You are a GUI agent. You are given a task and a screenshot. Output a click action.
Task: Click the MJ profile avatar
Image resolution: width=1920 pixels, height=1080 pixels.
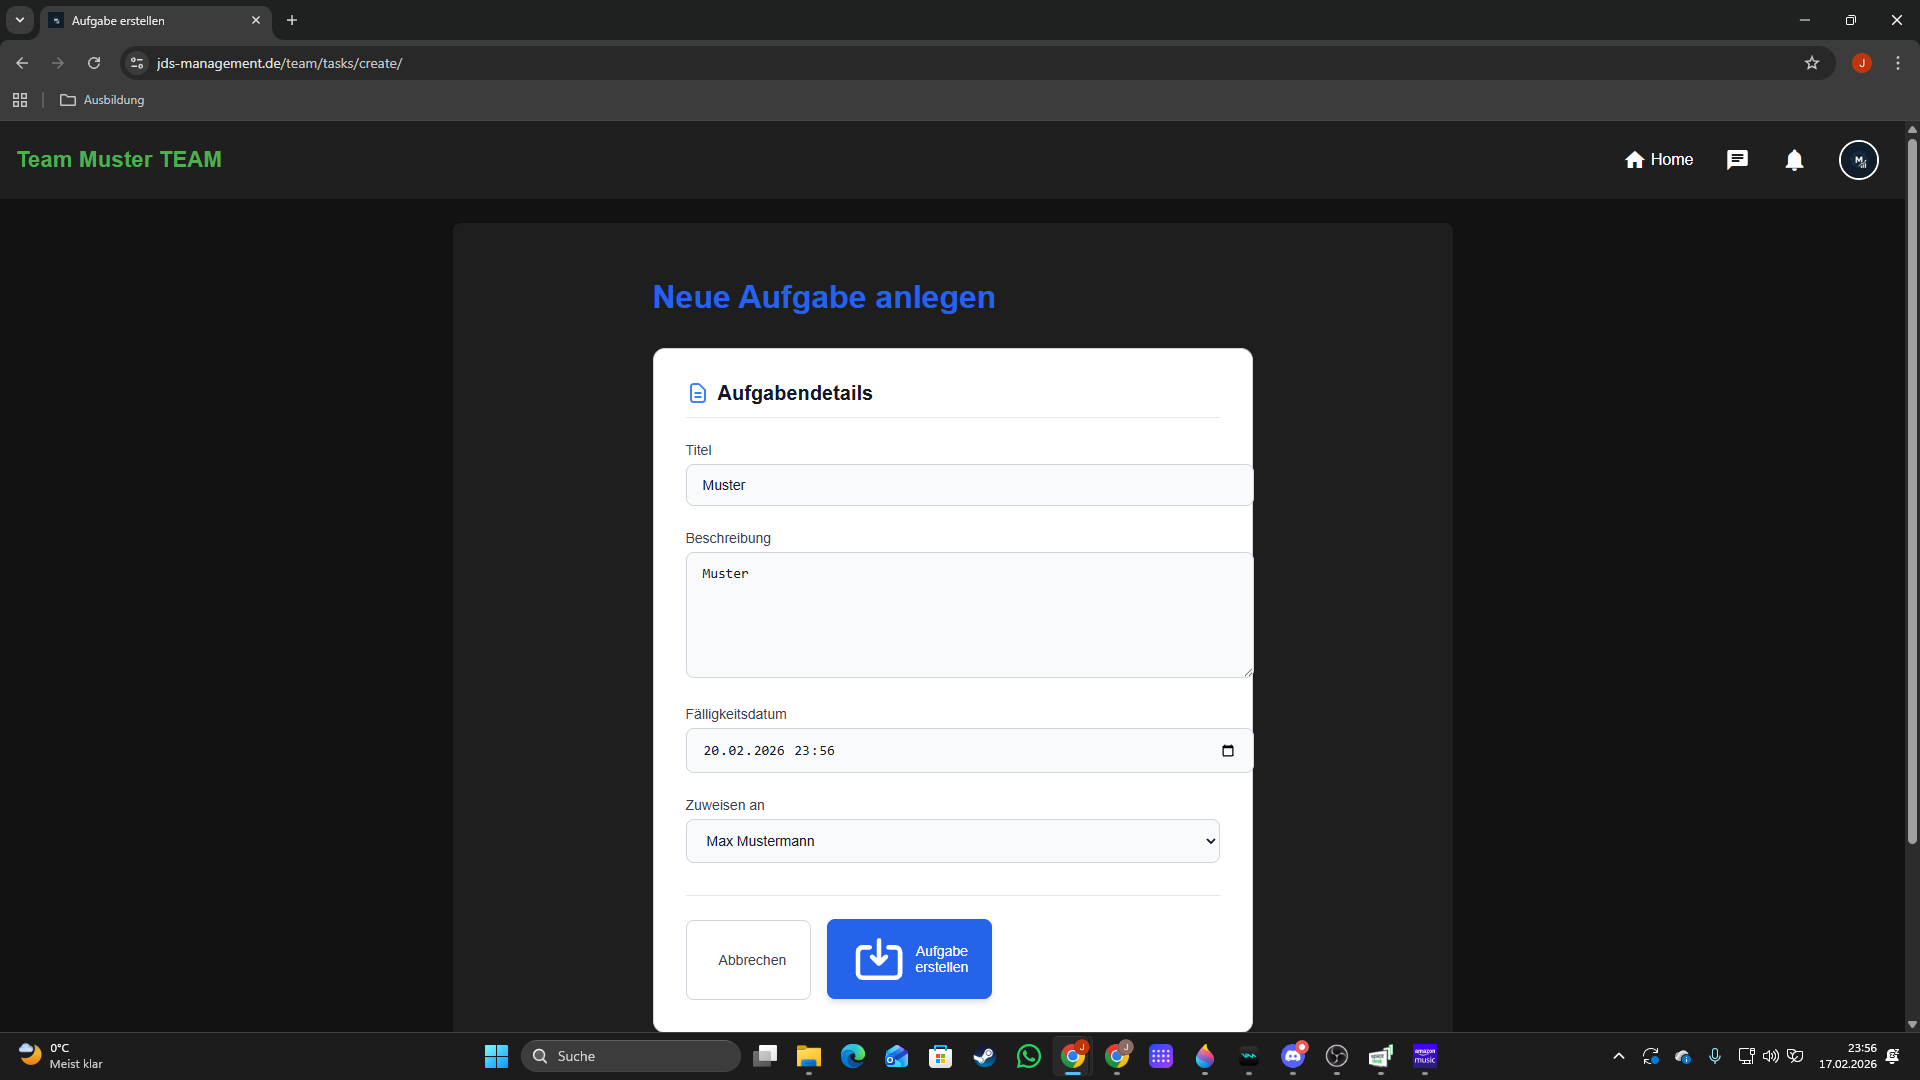tap(1859, 159)
